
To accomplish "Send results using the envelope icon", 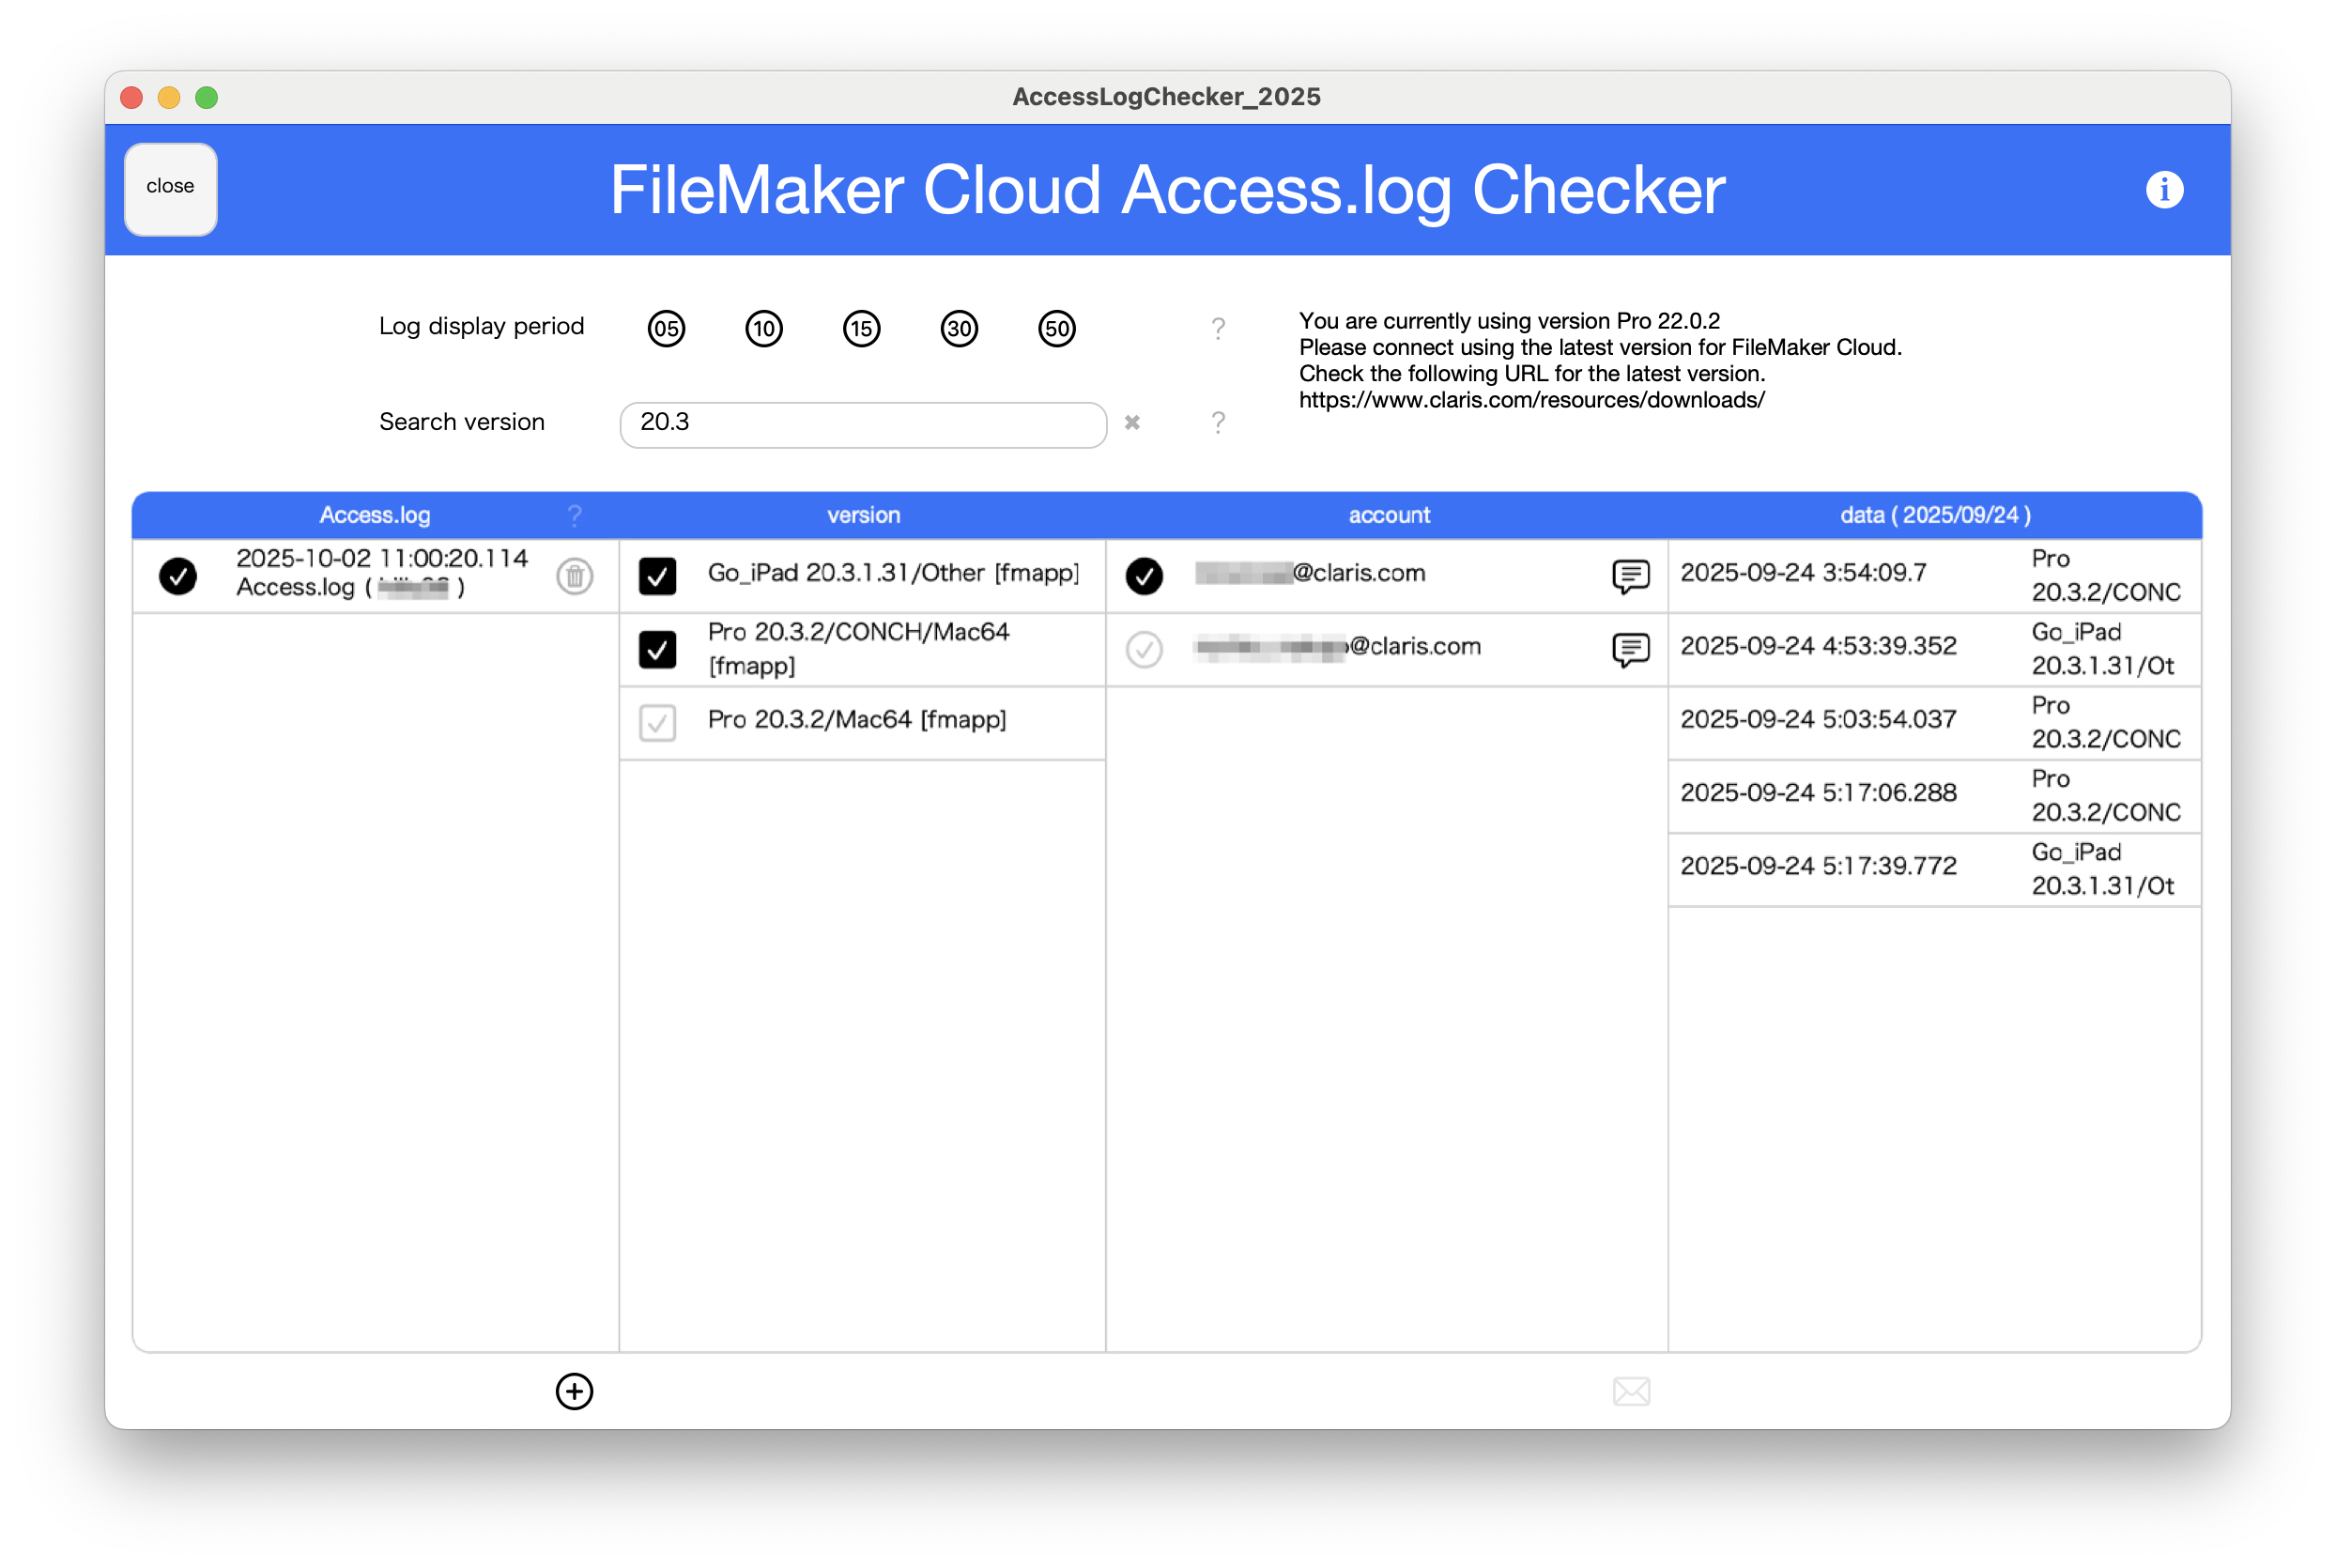I will tap(1631, 1391).
